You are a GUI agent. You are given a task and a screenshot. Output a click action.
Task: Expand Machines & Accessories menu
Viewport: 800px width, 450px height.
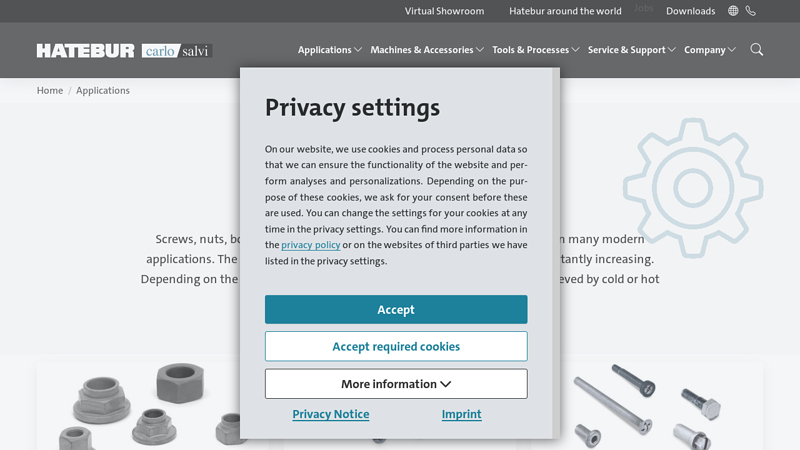427,50
